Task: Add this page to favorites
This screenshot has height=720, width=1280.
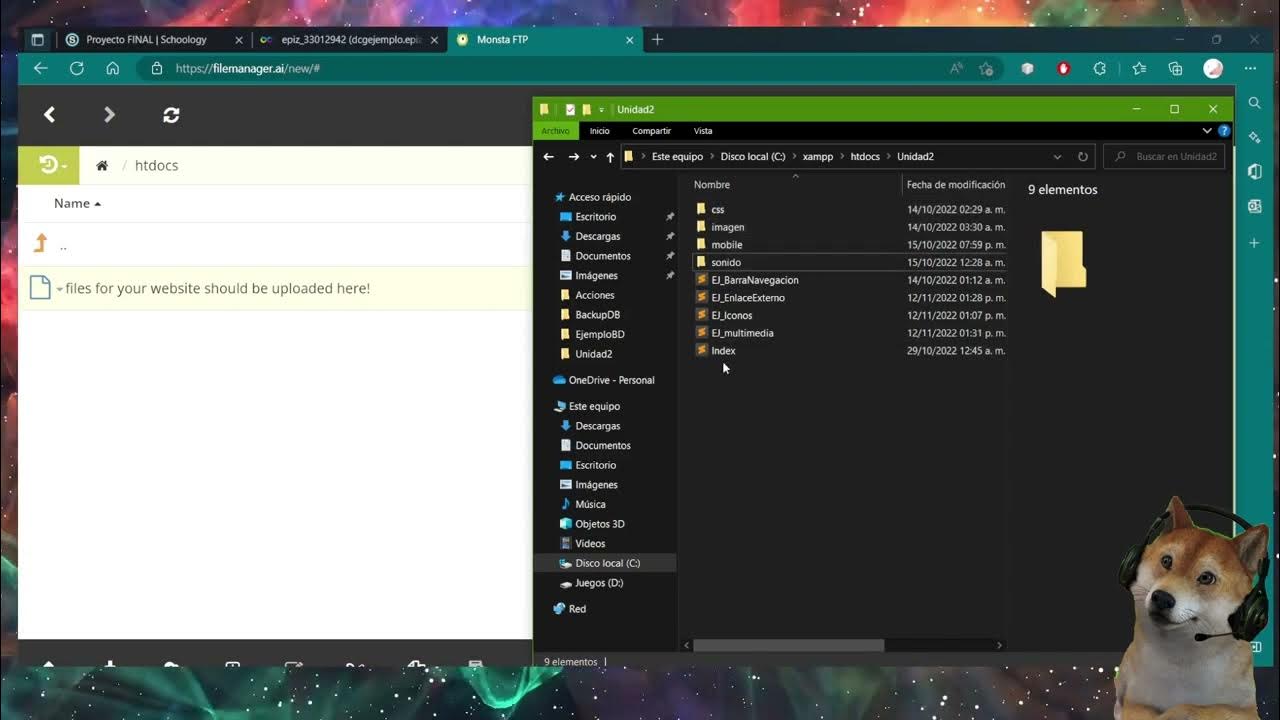Action: (986, 68)
